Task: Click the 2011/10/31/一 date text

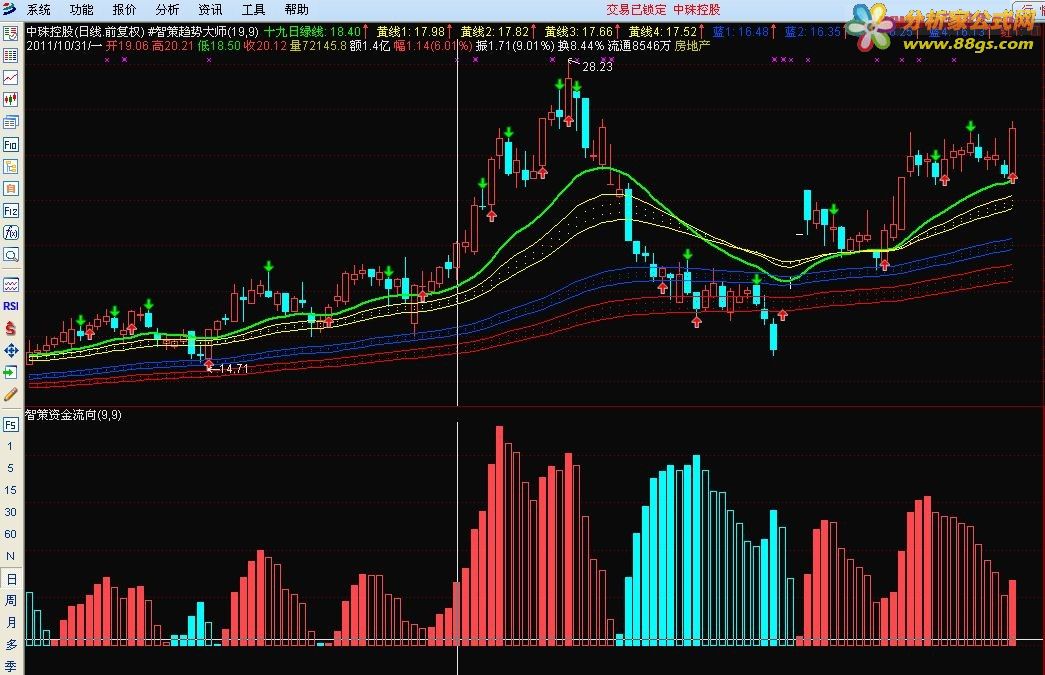Action: click(64, 46)
